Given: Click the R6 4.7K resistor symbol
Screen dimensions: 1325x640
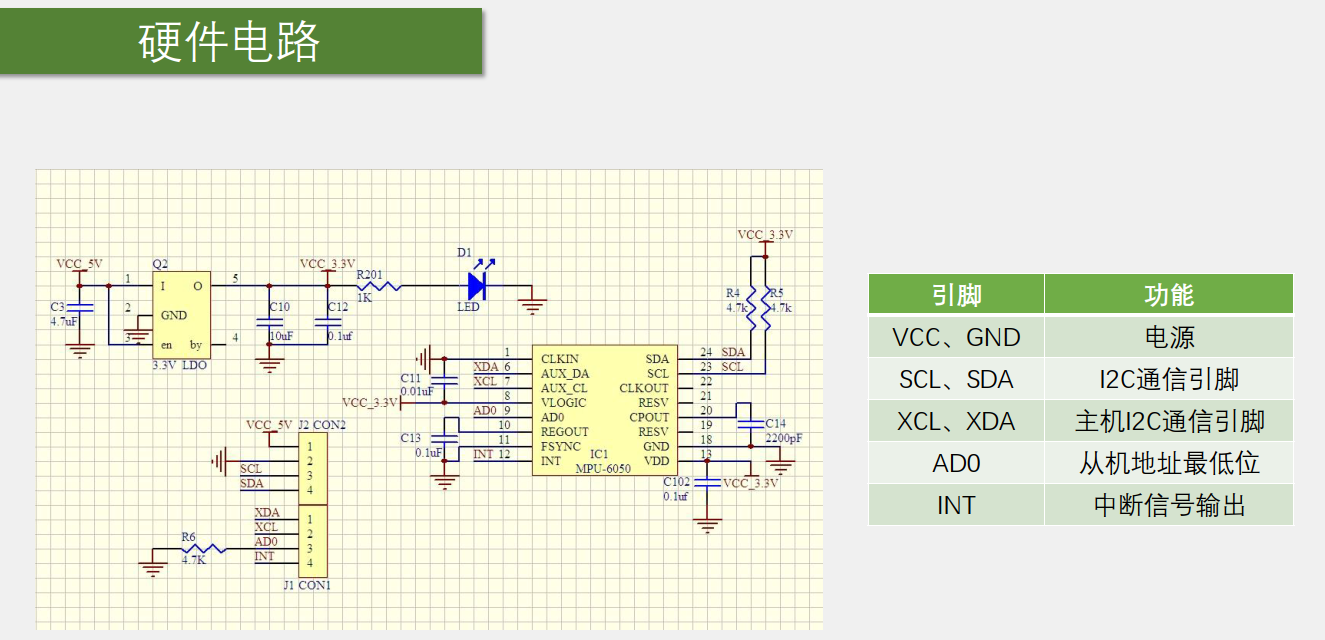Looking at the screenshot, I should pos(204,548).
